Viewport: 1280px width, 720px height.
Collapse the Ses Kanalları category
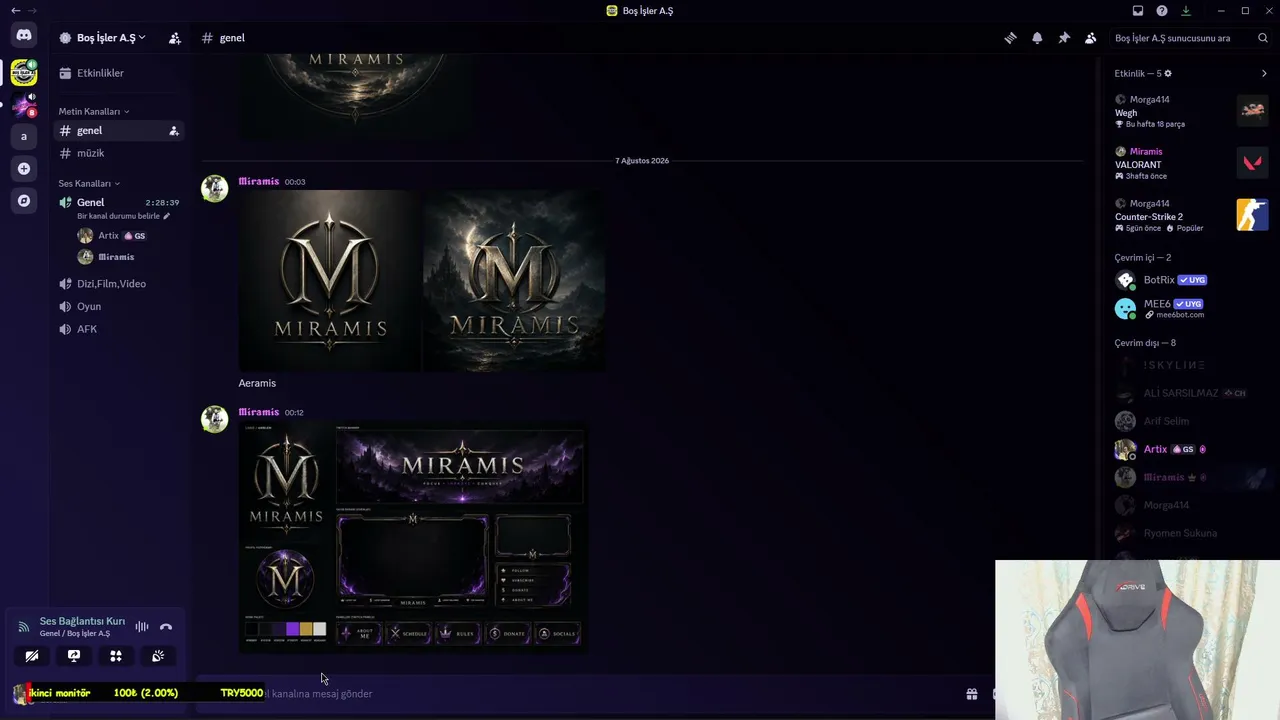89,184
